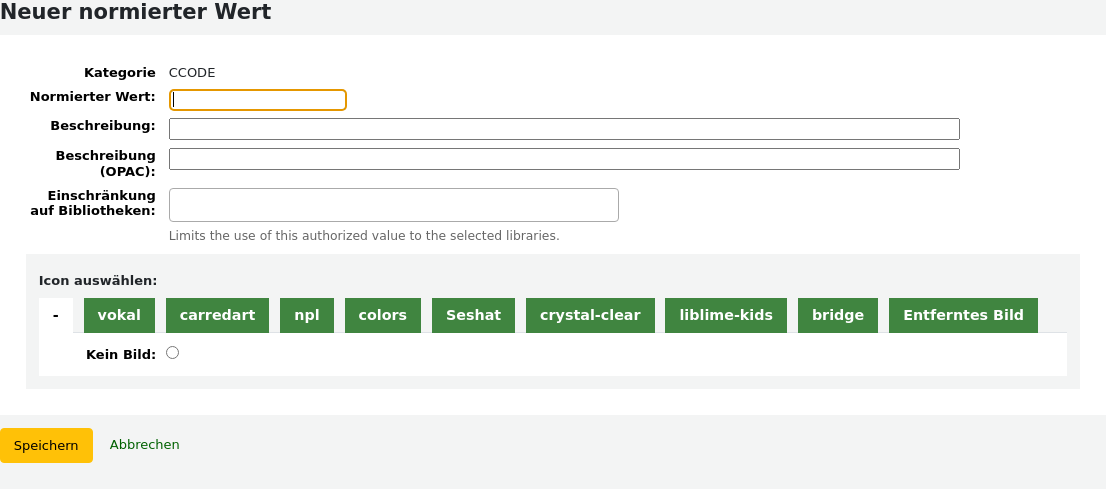
Task: Open the vokal icon set tab
Action: pyautogui.click(x=119, y=315)
